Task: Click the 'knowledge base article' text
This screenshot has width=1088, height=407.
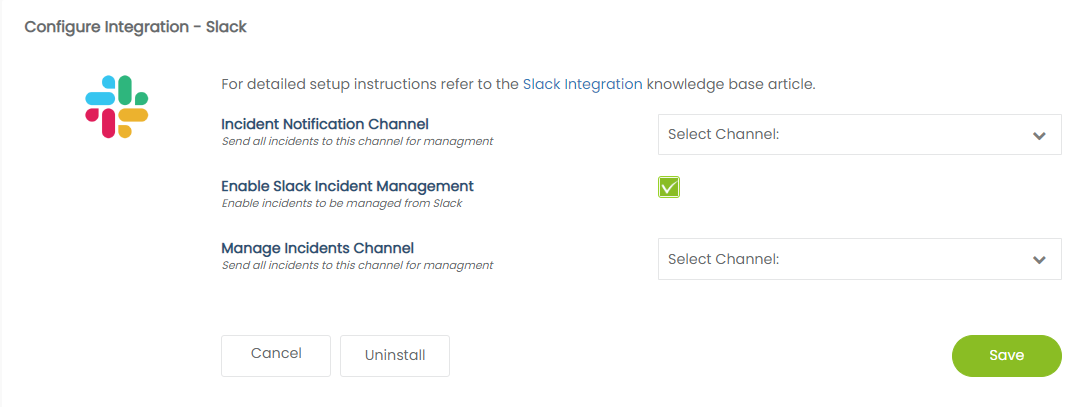Action: pos(731,84)
